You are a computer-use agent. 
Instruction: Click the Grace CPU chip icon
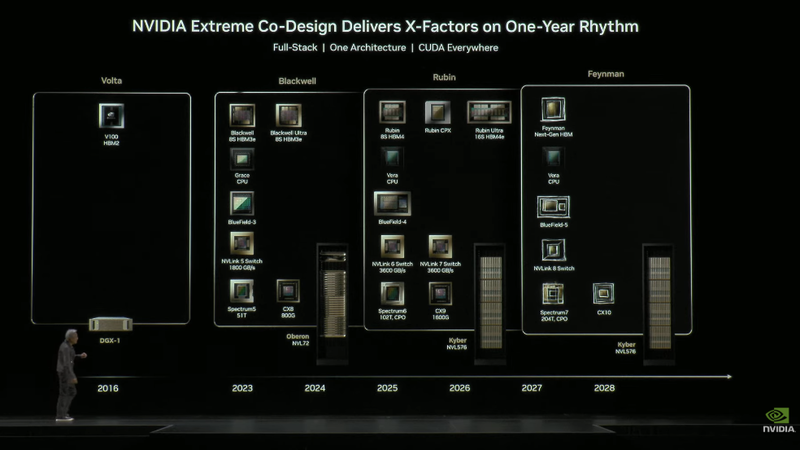pos(242,159)
